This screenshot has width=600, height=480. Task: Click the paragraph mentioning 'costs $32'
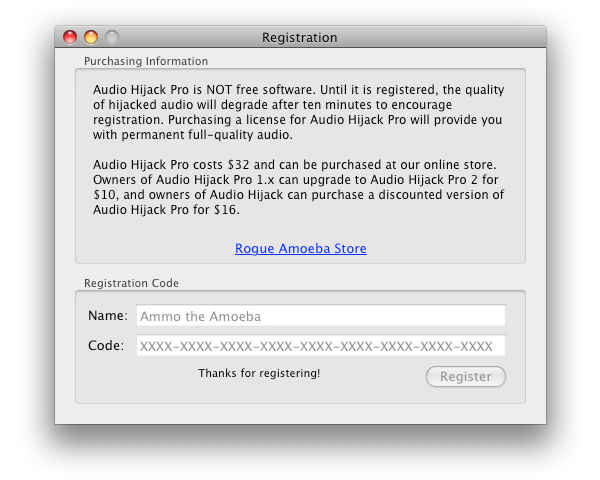coord(298,187)
